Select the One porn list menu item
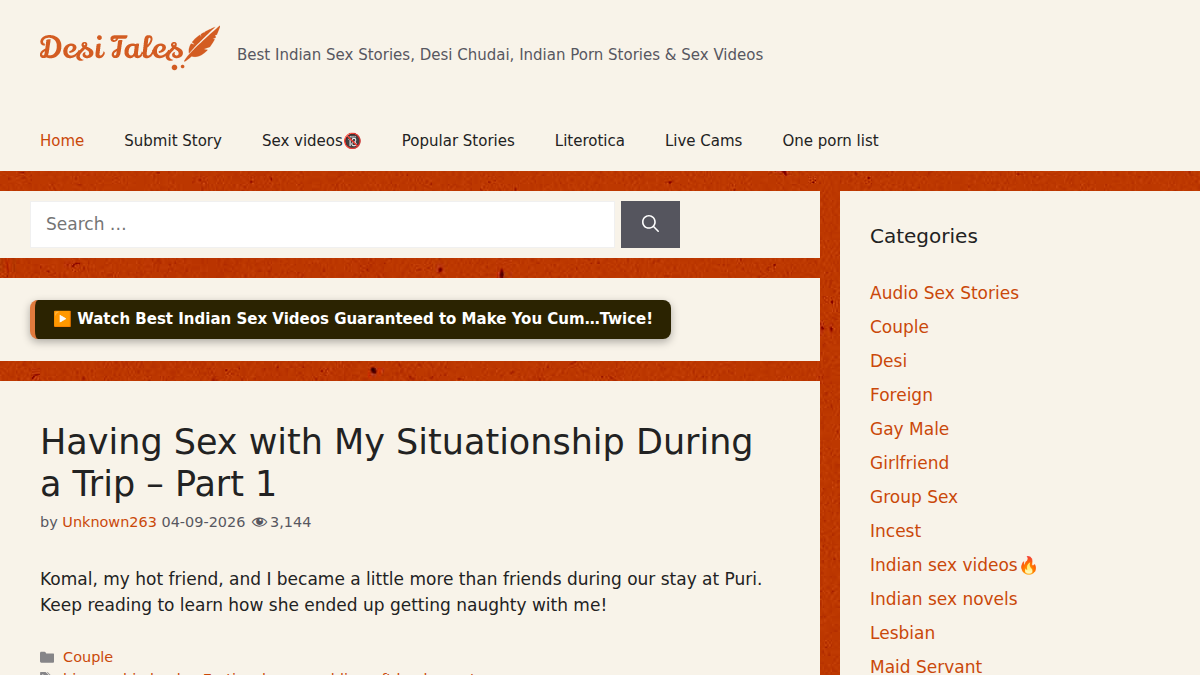Image resolution: width=1200 pixels, height=675 pixels. tap(830, 141)
